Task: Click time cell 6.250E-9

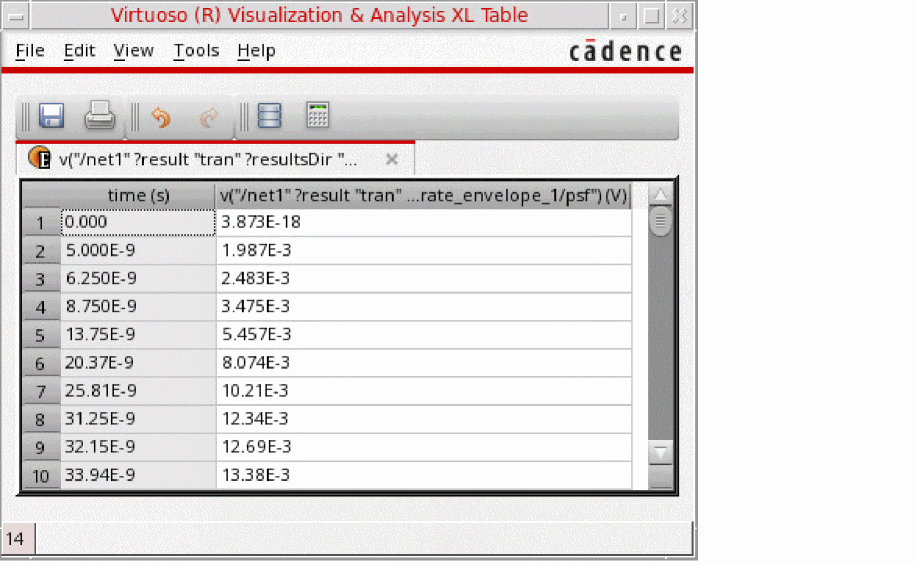Action: click(138, 279)
